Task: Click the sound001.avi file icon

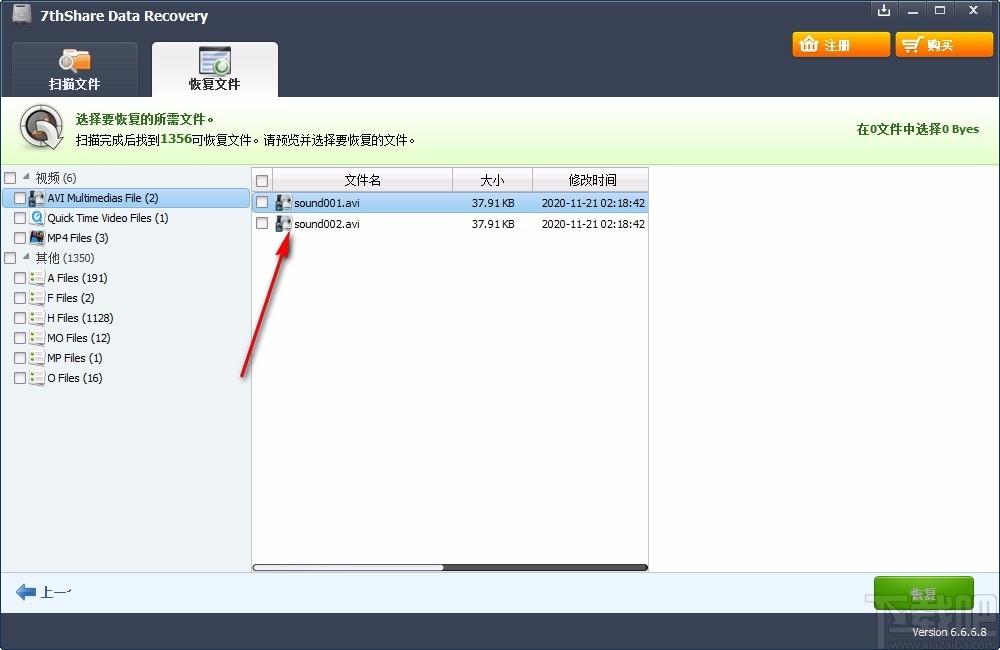Action: tap(284, 203)
